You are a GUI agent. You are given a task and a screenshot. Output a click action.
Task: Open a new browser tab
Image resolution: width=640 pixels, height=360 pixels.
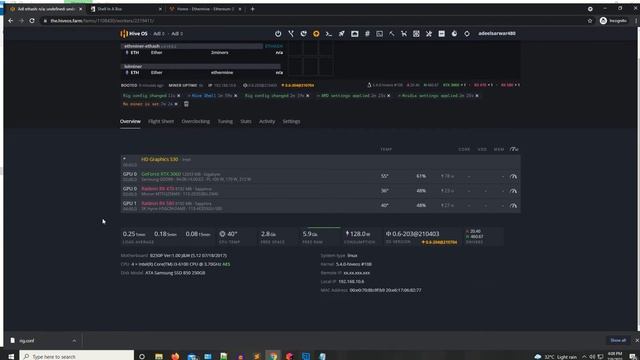click(252, 9)
